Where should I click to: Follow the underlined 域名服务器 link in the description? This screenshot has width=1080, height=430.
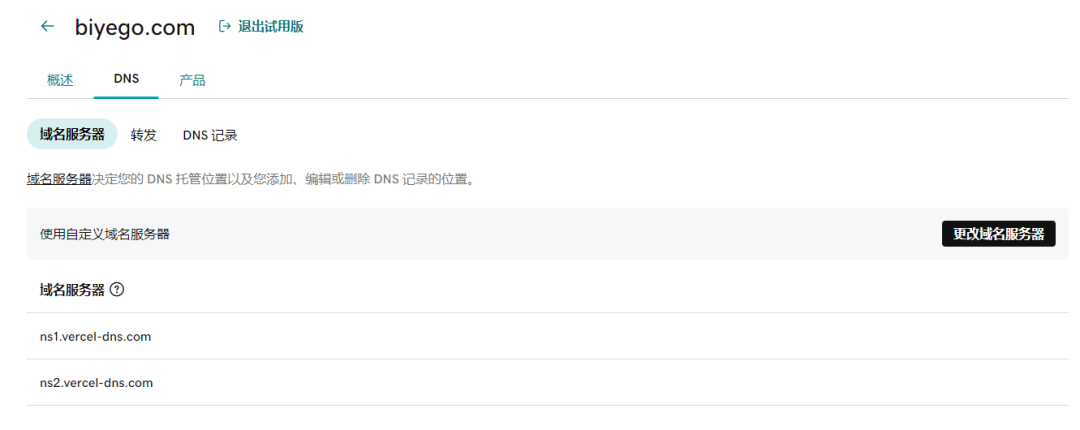[x=59, y=180]
